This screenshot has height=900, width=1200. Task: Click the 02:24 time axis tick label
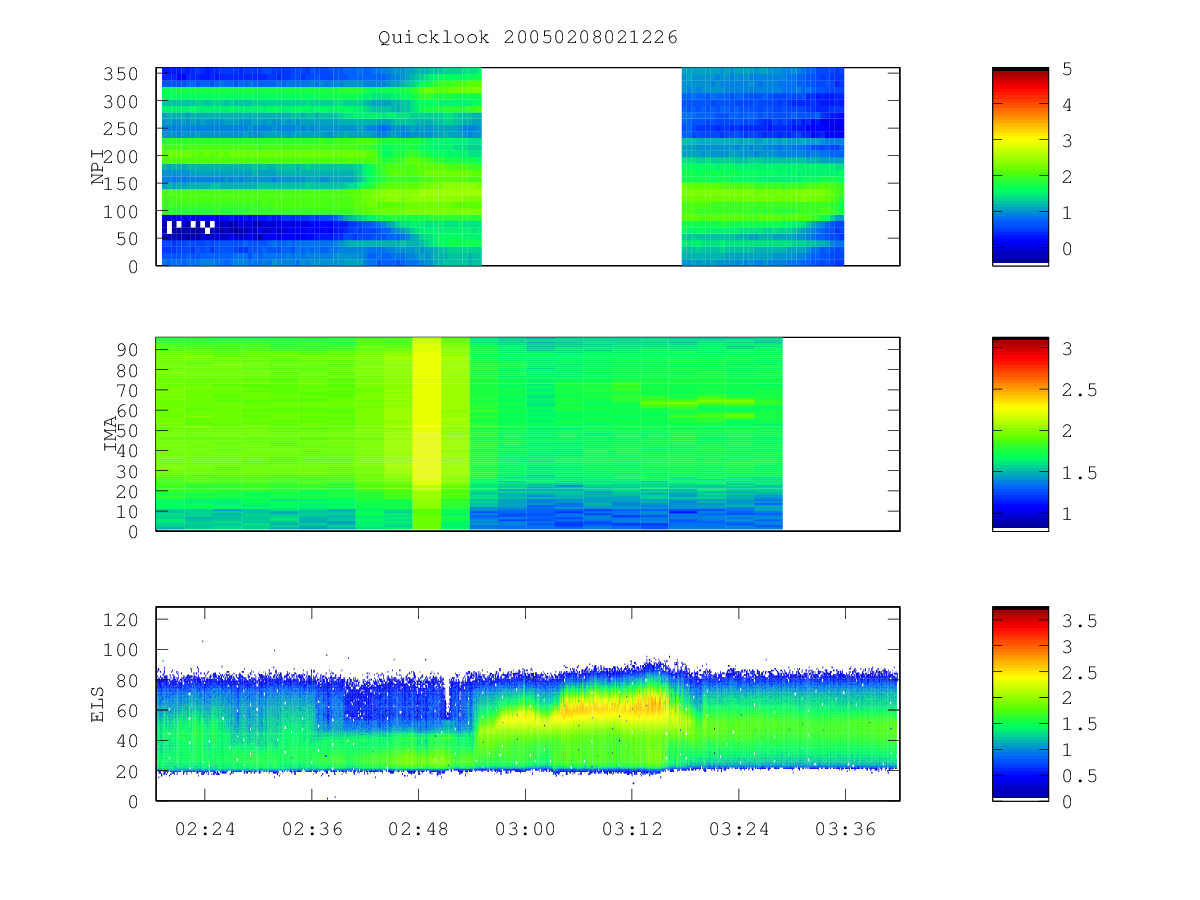coord(205,828)
